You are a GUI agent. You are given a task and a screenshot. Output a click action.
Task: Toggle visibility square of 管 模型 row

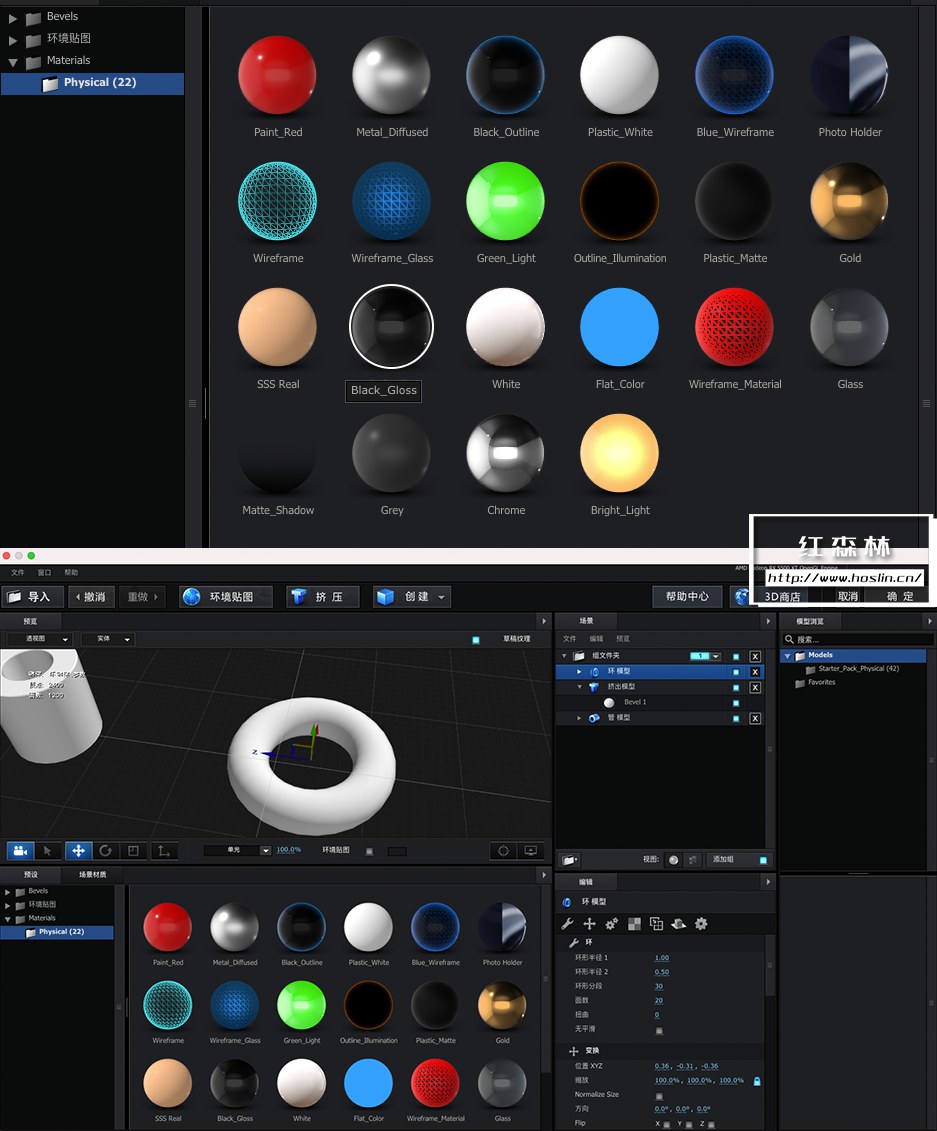tap(736, 718)
